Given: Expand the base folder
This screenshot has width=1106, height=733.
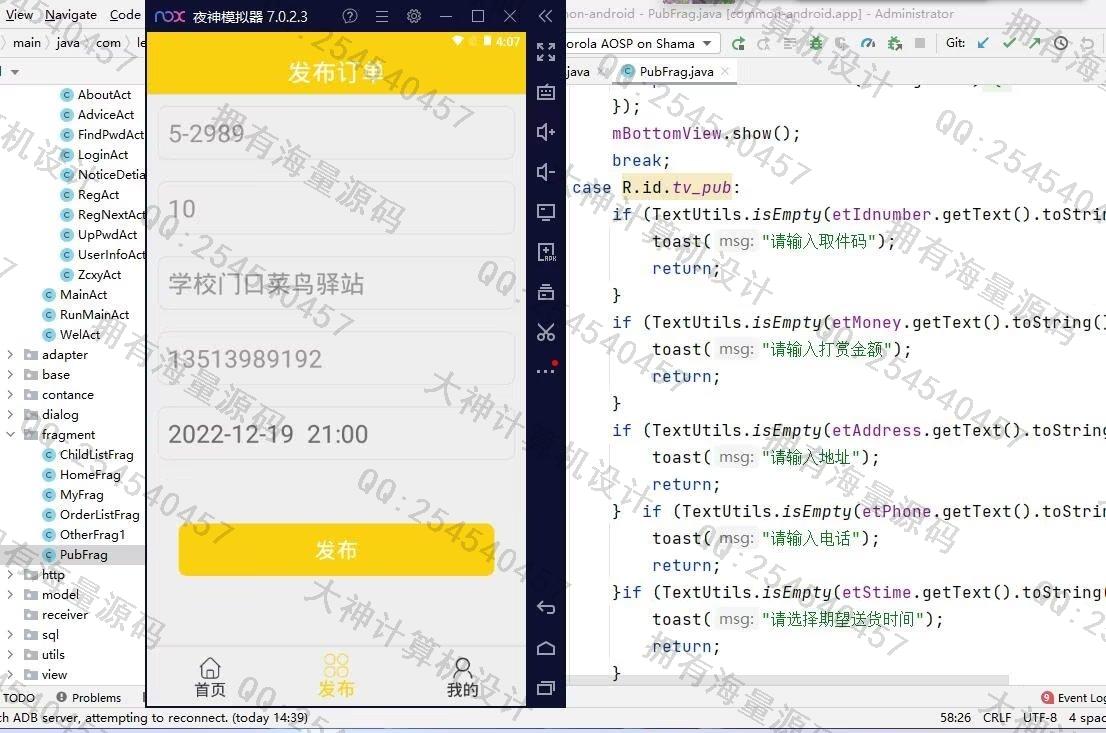Looking at the screenshot, I should pos(10,375).
